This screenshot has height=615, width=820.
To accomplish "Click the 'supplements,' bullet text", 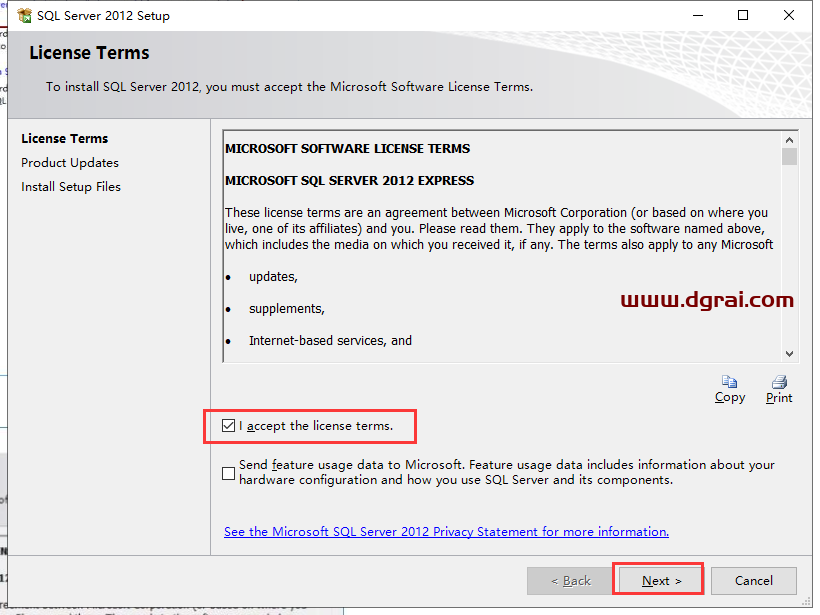I will tap(287, 309).
